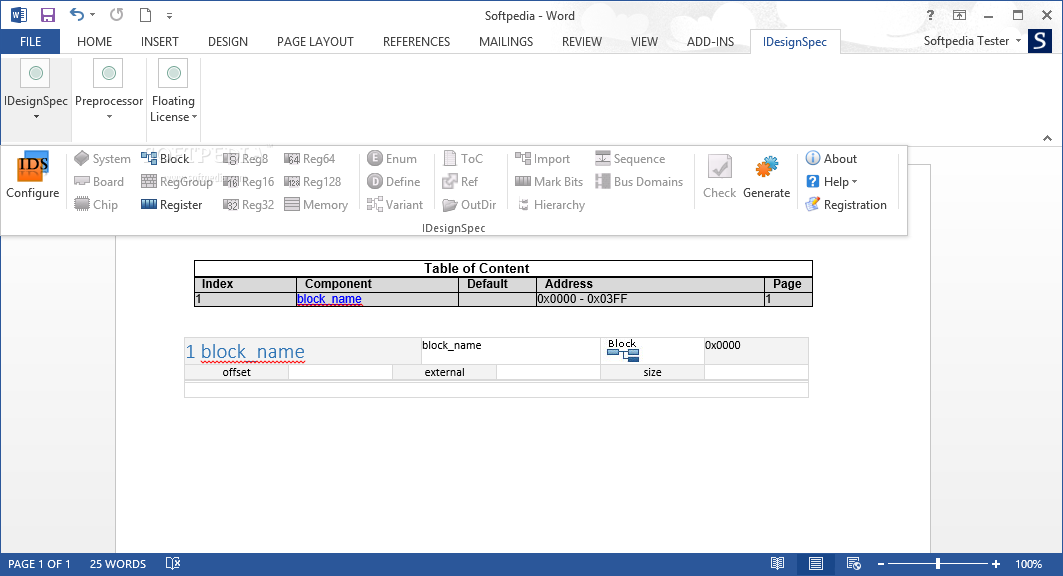Insert a Ref template
Image resolution: width=1063 pixels, height=576 pixels.
[x=460, y=182]
